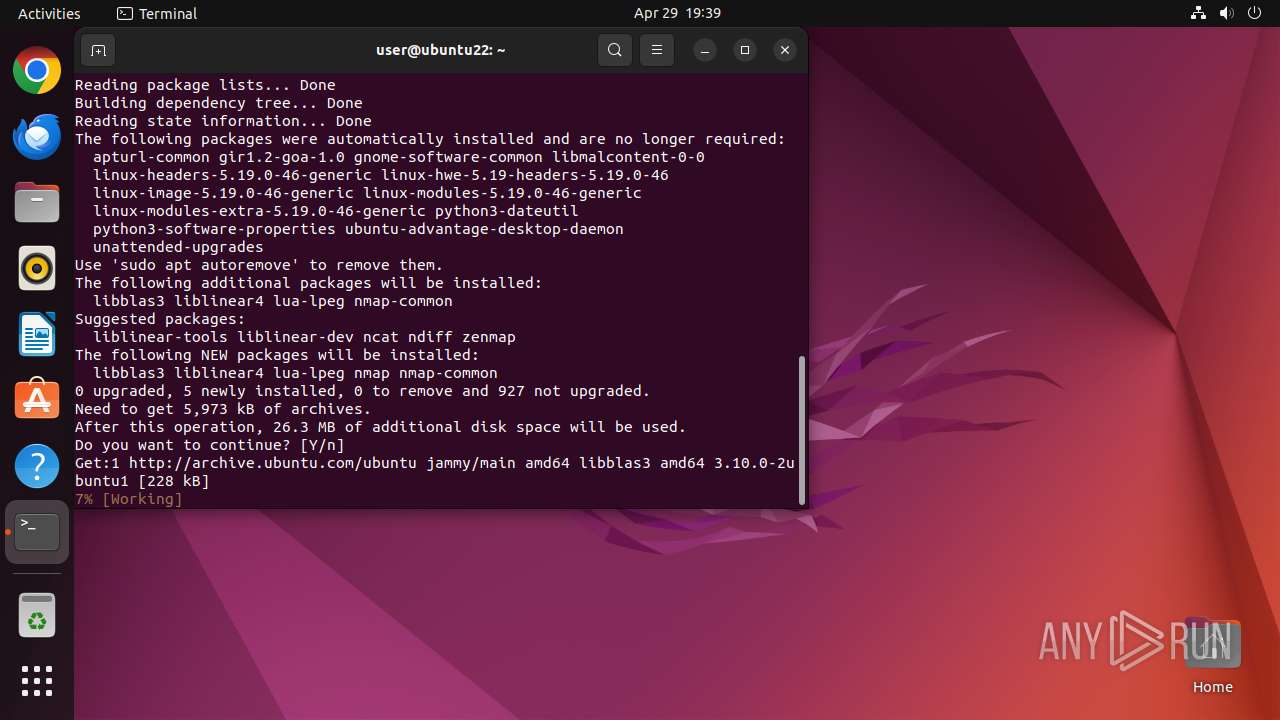Open the Home folder desktop icon

(1212, 657)
